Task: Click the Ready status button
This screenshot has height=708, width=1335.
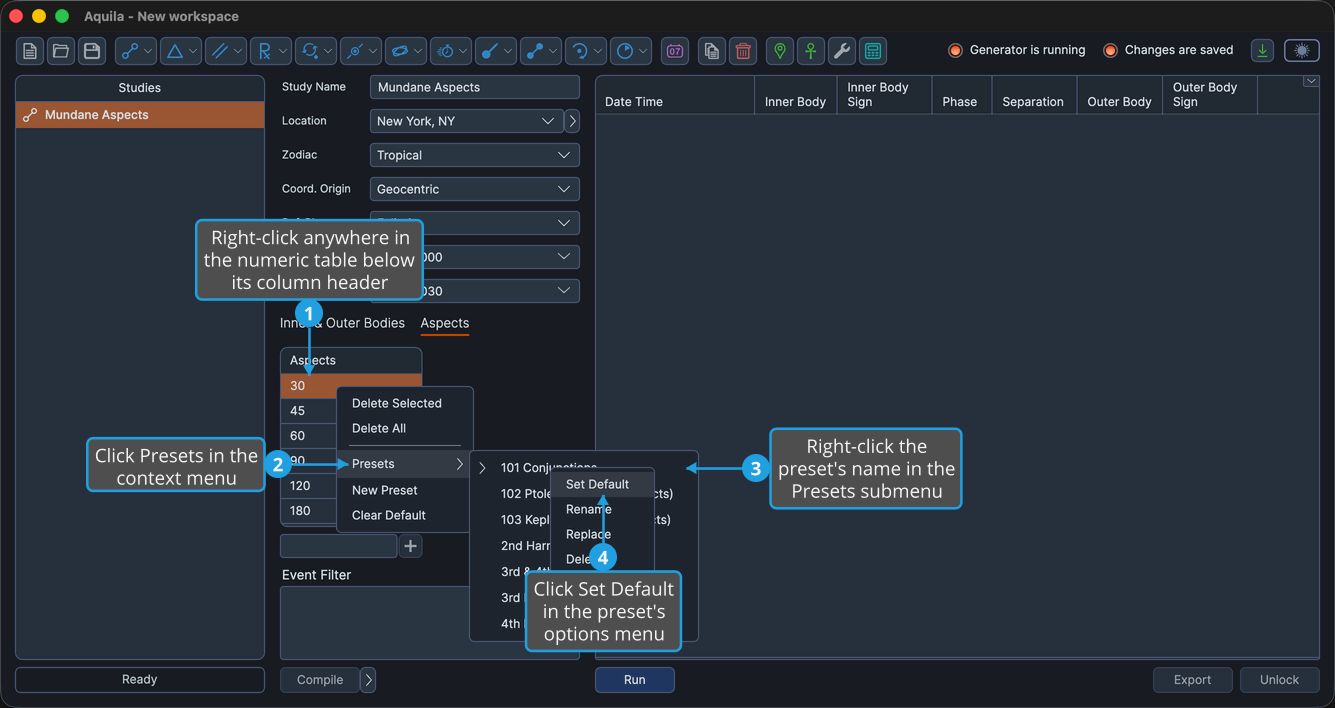Action: click(x=140, y=680)
